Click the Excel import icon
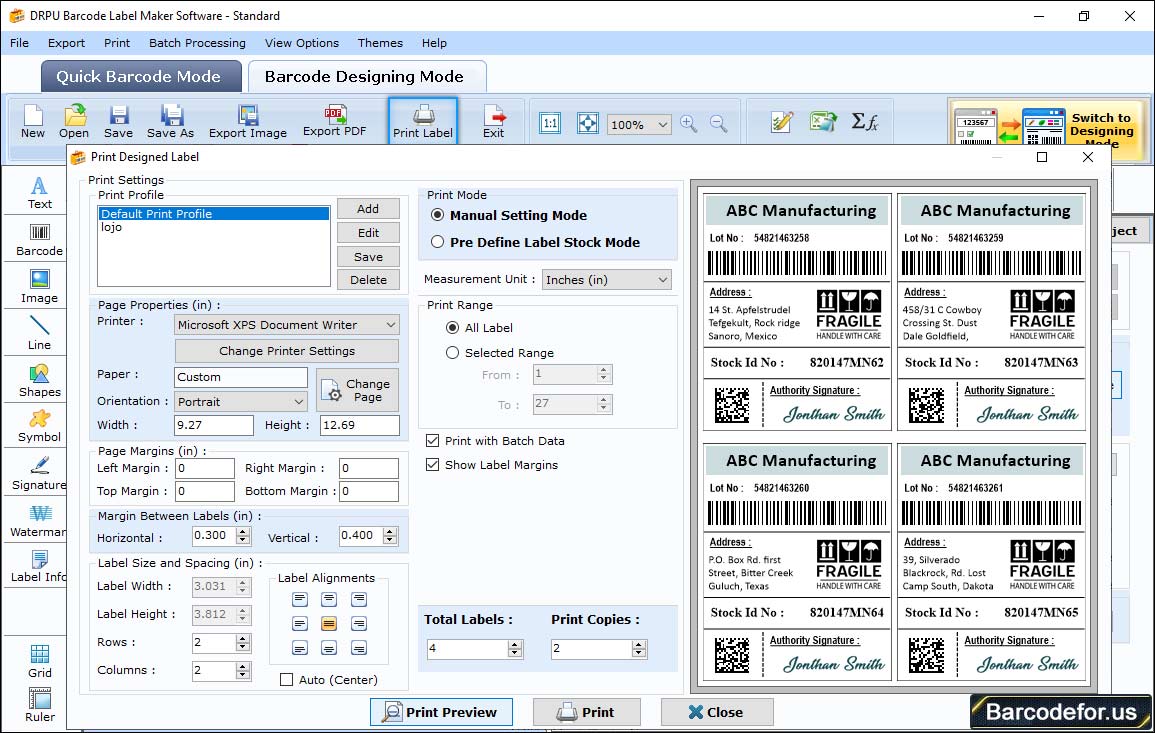Screen dimensions: 1155x733 (823, 122)
